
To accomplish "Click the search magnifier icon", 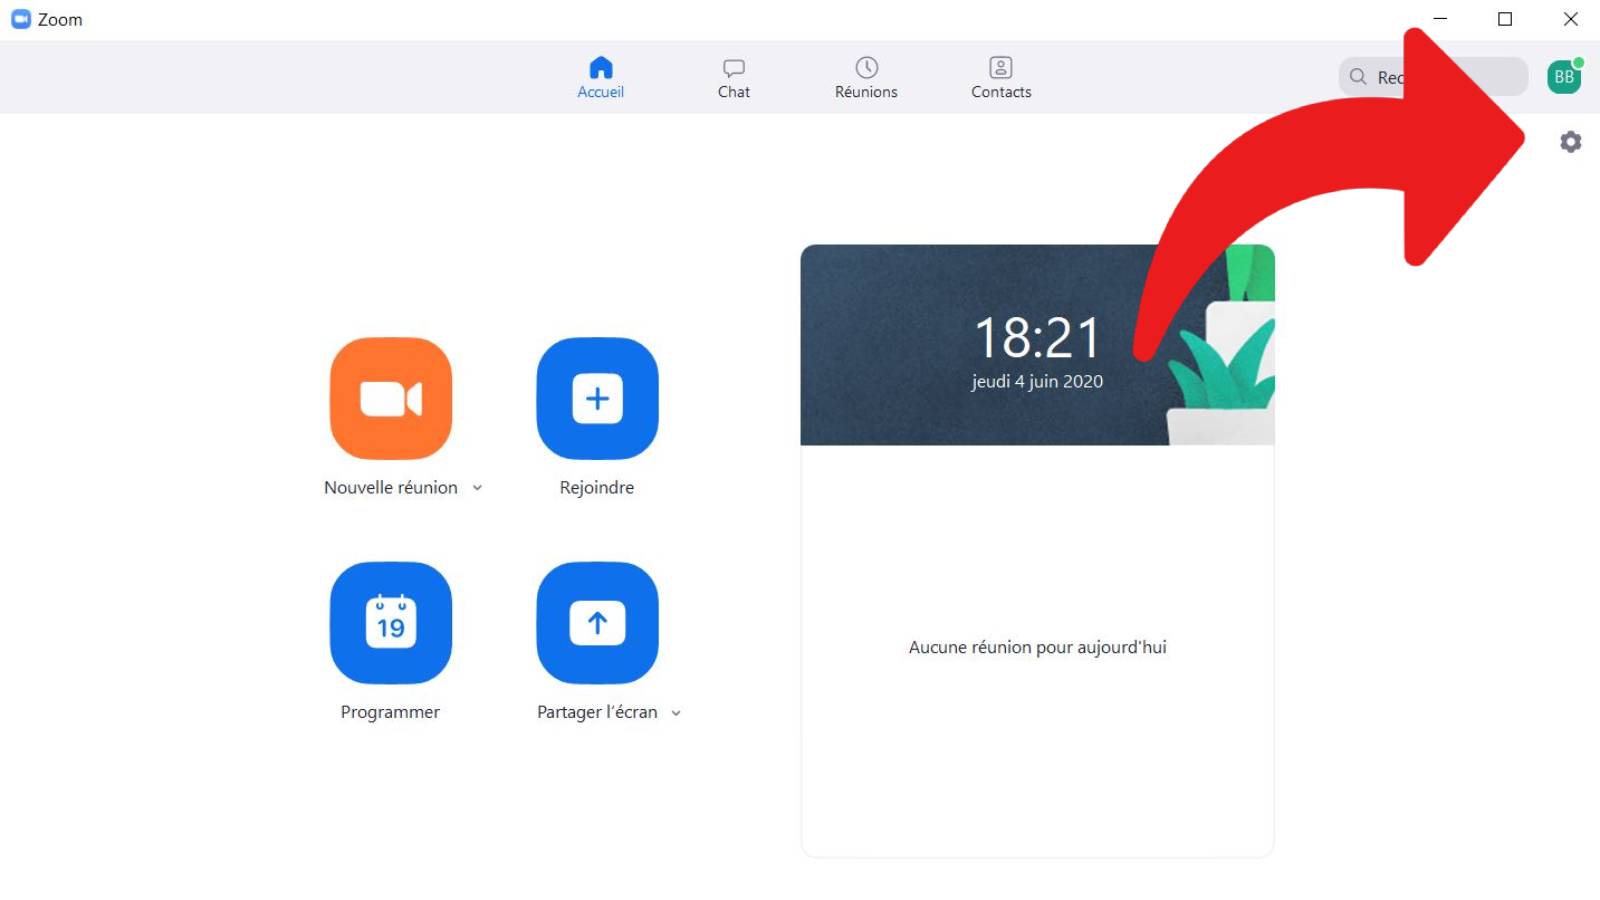I will click(1358, 77).
